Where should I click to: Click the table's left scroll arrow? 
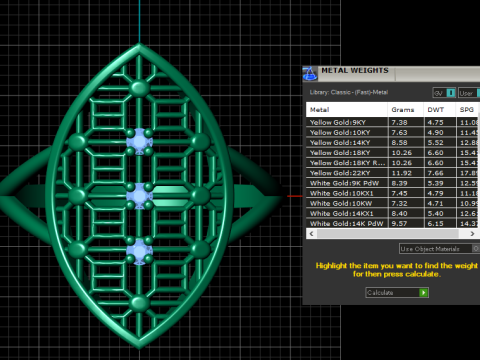[311, 234]
